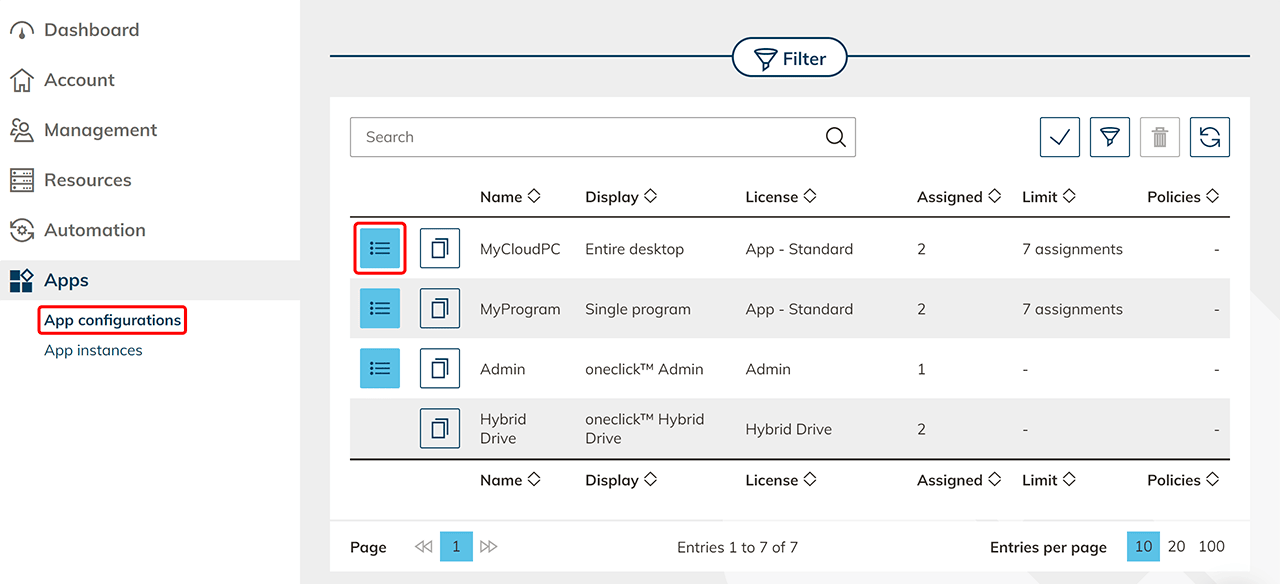
Task: Duplicate the Hybrid Drive configuration
Action: (439, 429)
